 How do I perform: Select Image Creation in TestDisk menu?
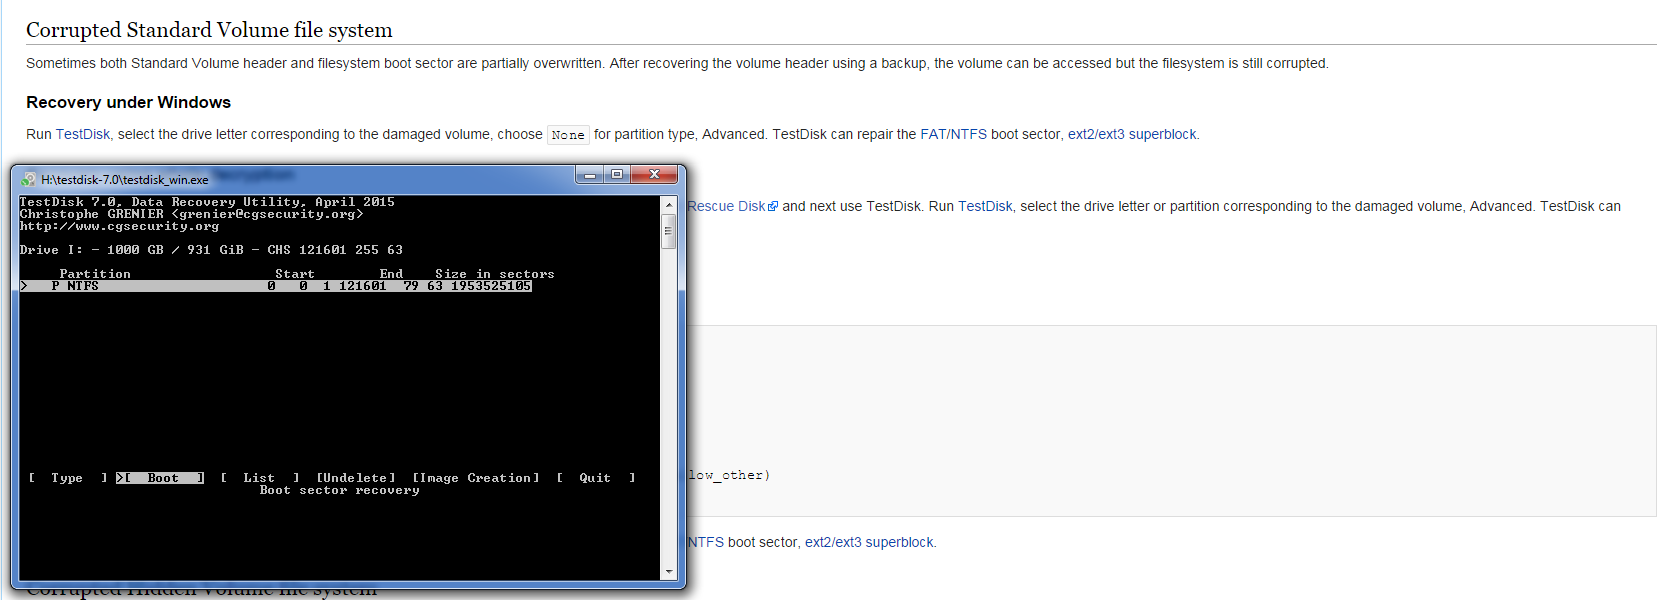pyautogui.click(x=476, y=478)
